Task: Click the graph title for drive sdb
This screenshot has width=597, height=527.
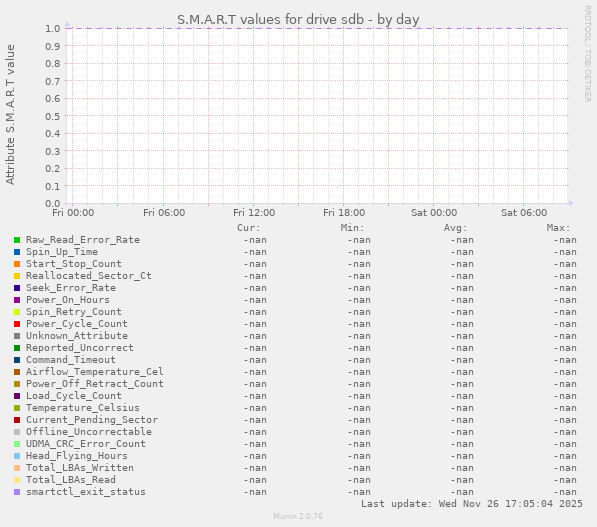Action: click(298, 19)
